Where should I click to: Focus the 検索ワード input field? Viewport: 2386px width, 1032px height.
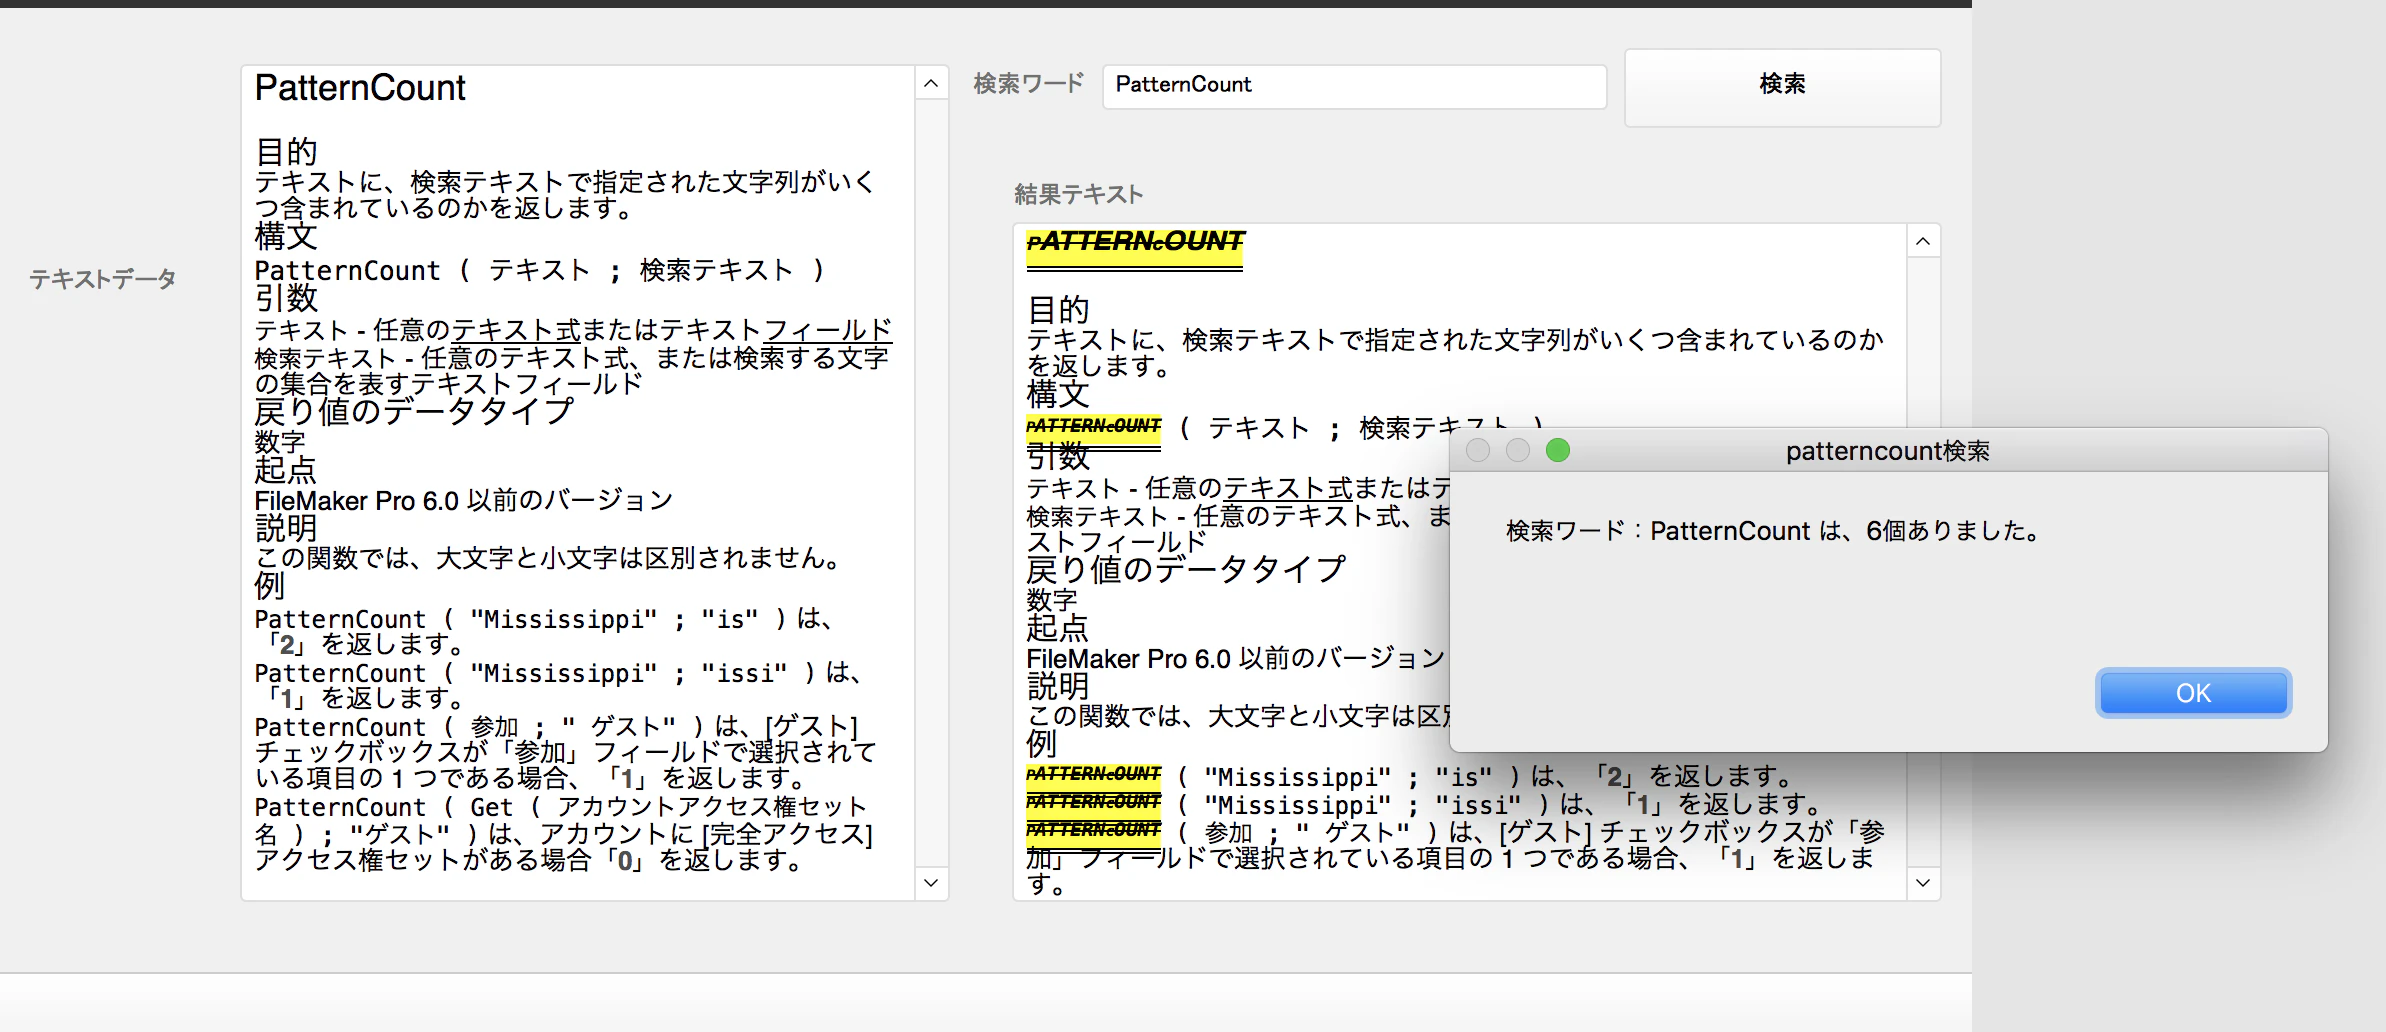tap(1354, 86)
